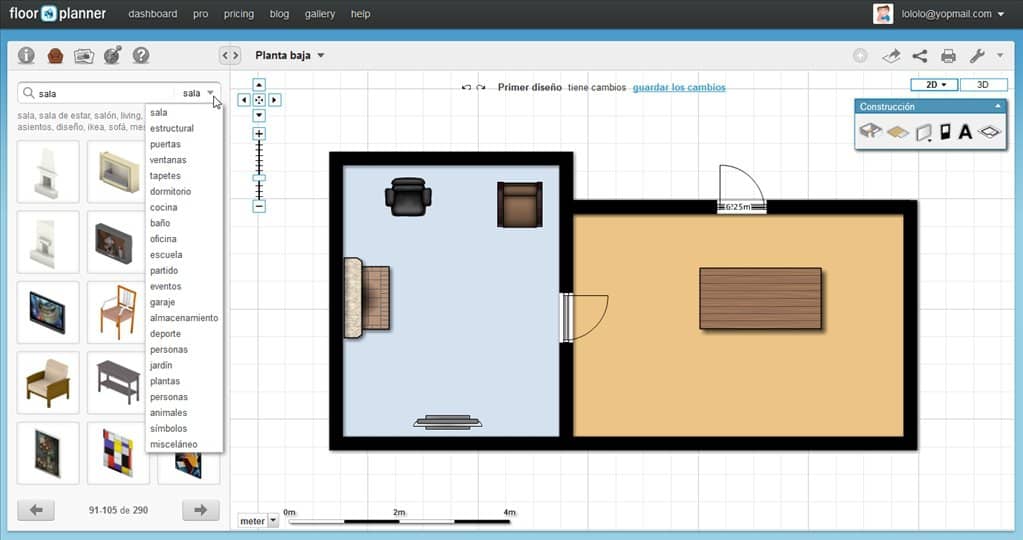The height and width of the screenshot is (540, 1023).
Task: Zoom in with the plus button
Action: (259, 134)
